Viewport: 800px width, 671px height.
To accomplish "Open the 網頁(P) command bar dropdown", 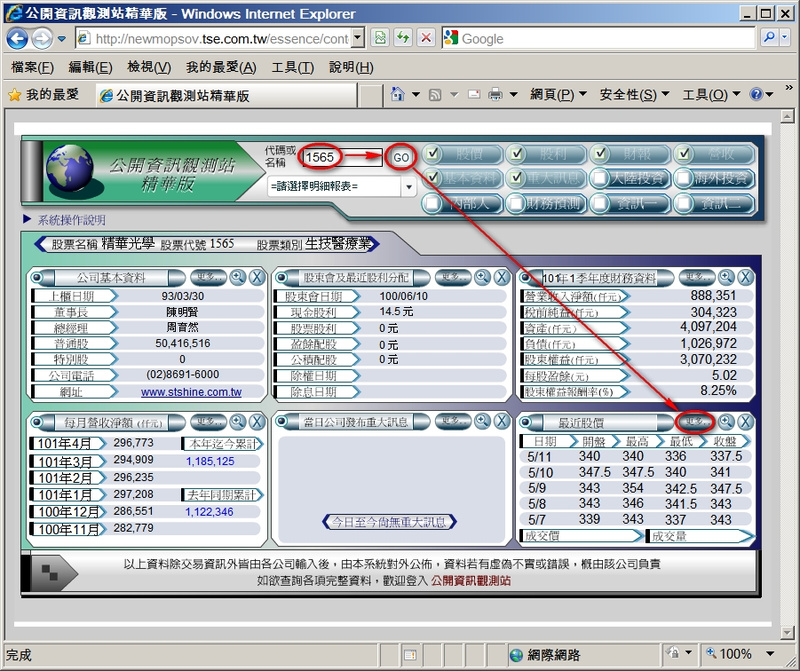I will pos(558,94).
